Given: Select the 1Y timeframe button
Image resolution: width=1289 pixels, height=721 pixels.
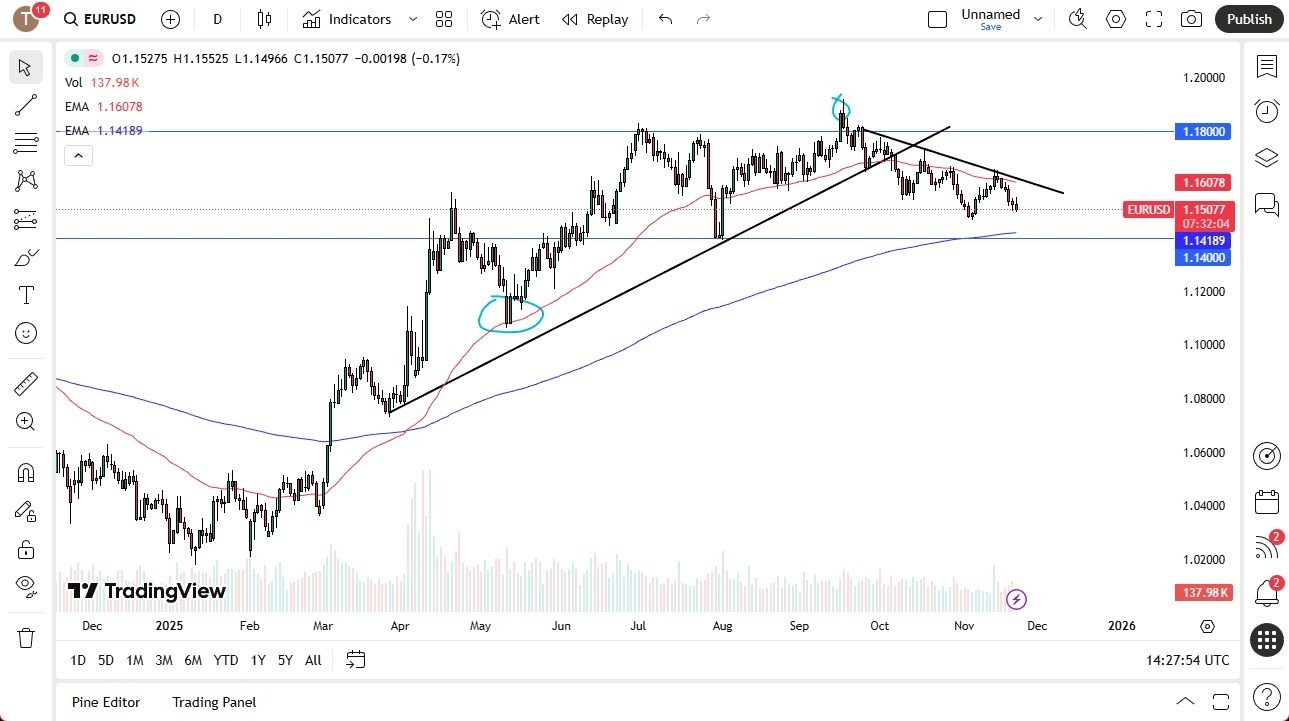Looking at the screenshot, I should pos(257,660).
